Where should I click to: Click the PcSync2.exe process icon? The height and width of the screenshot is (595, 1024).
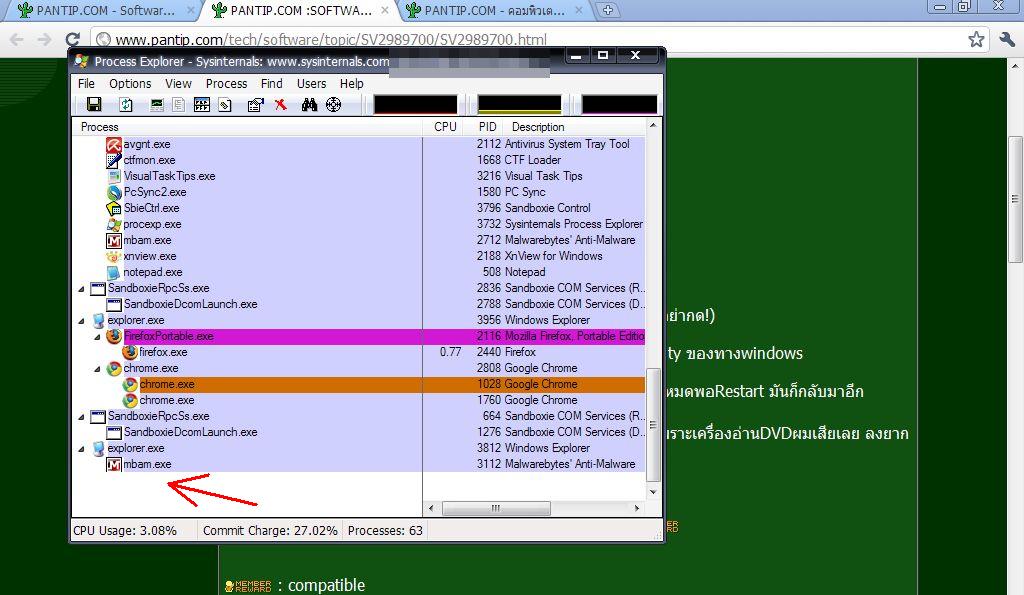tap(114, 192)
